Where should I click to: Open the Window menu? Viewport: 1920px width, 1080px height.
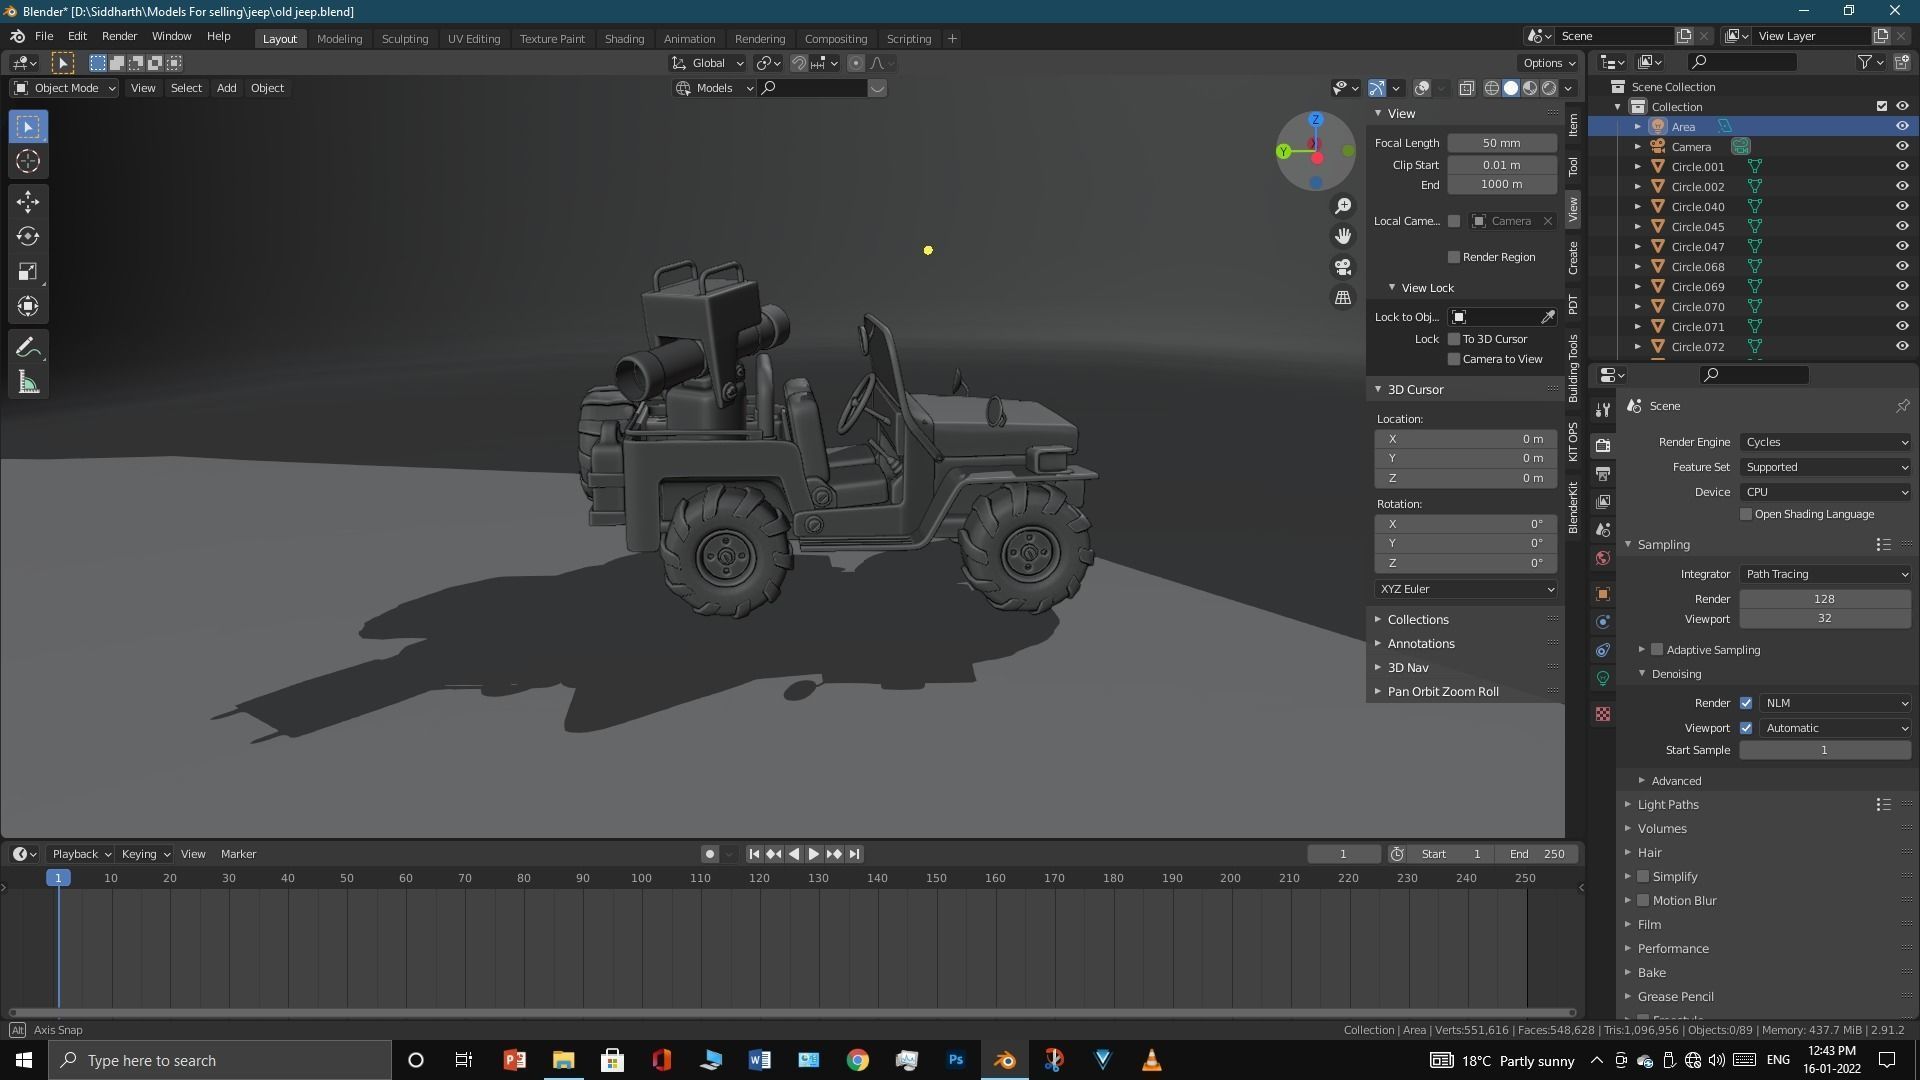tap(171, 36)
